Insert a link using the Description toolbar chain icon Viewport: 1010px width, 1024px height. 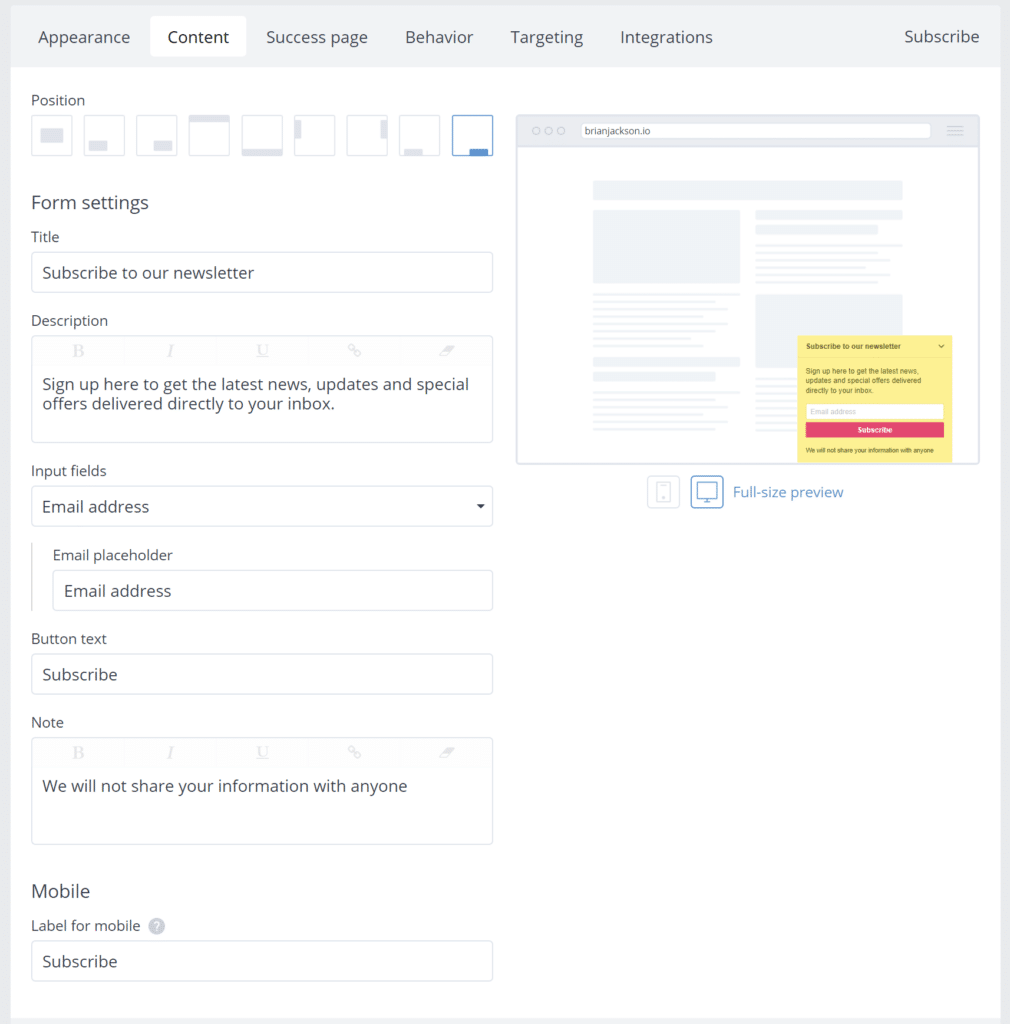pos(354,351)
